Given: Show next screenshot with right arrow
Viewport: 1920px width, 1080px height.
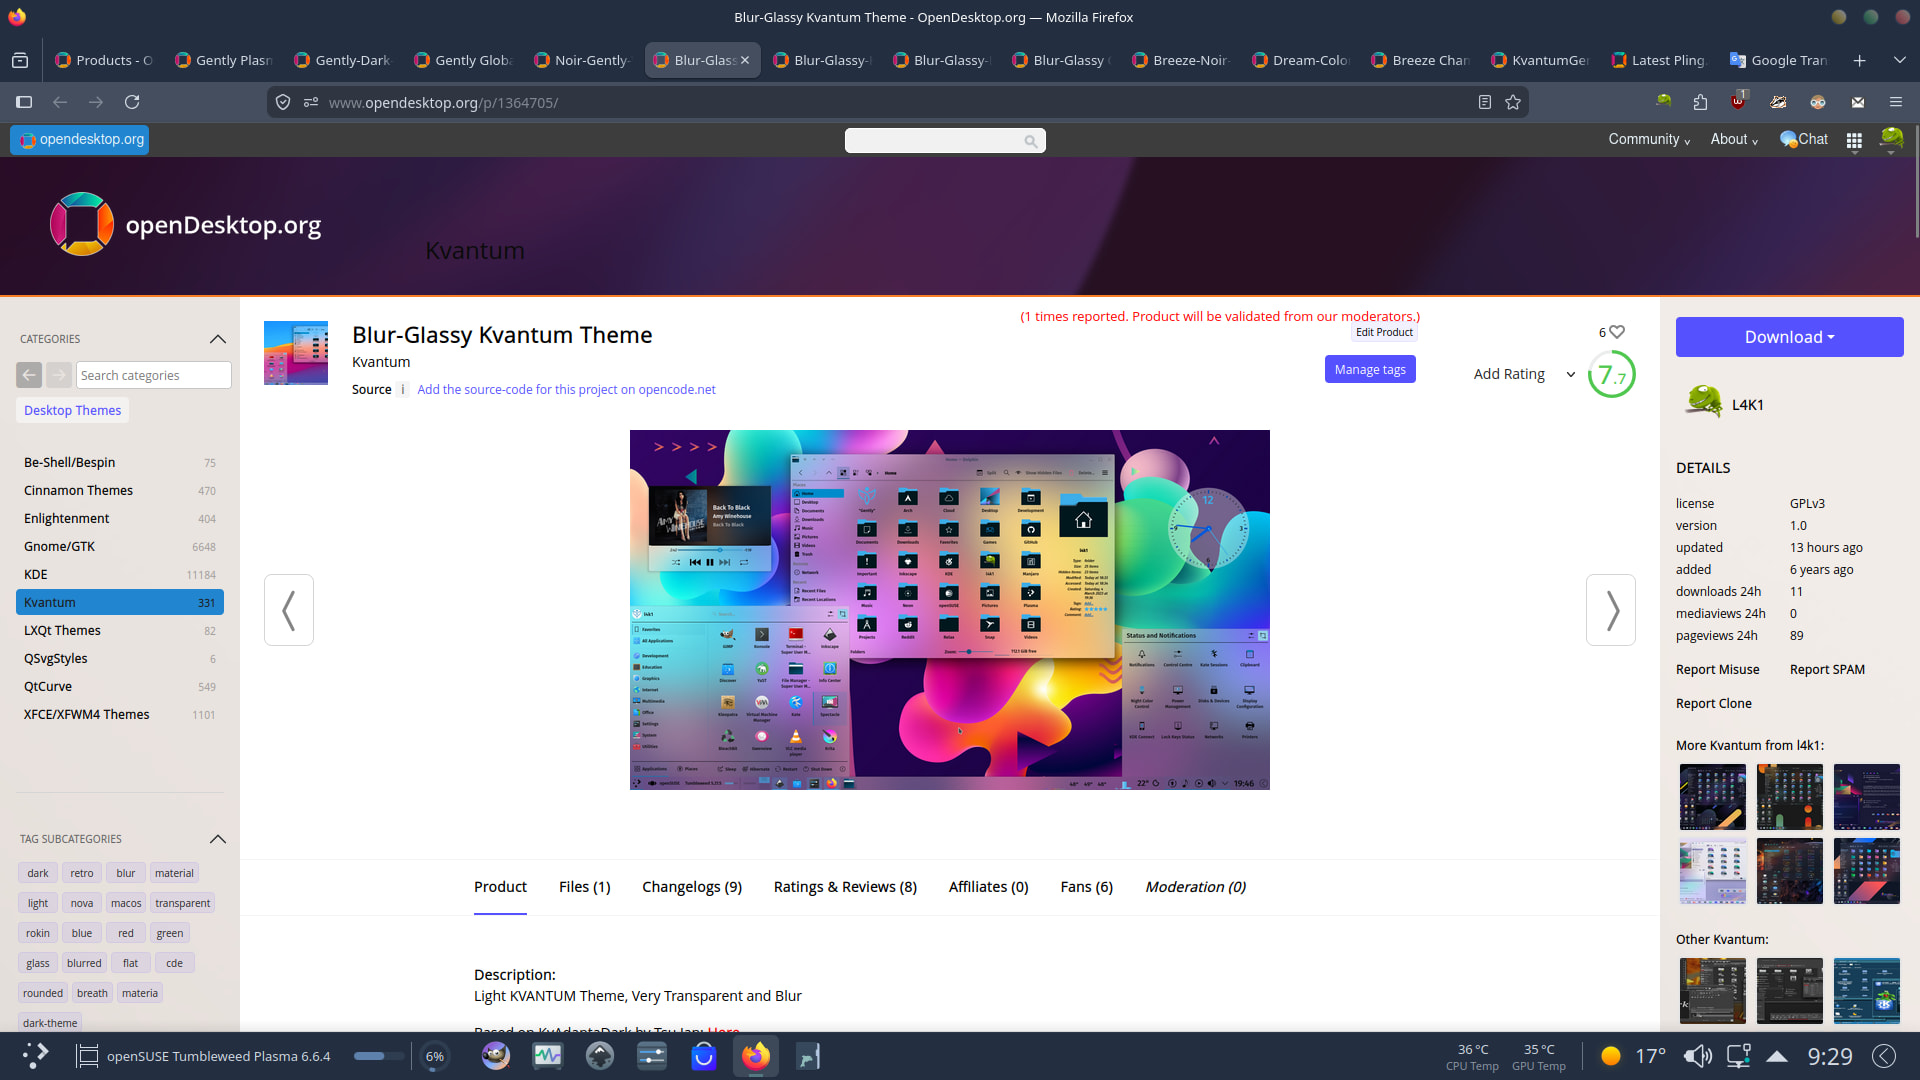Looking at the screenshot, I should (1610, 610).
